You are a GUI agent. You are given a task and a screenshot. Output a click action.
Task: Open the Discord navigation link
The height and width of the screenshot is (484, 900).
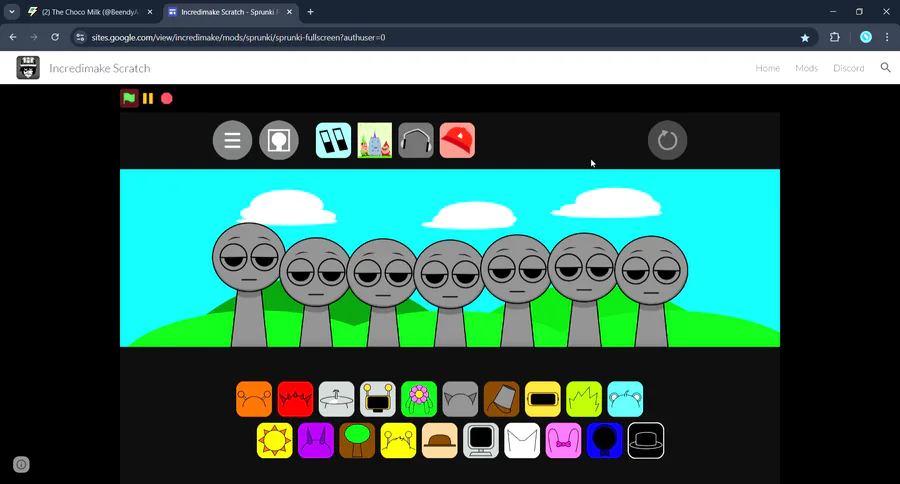pos(848,68)
